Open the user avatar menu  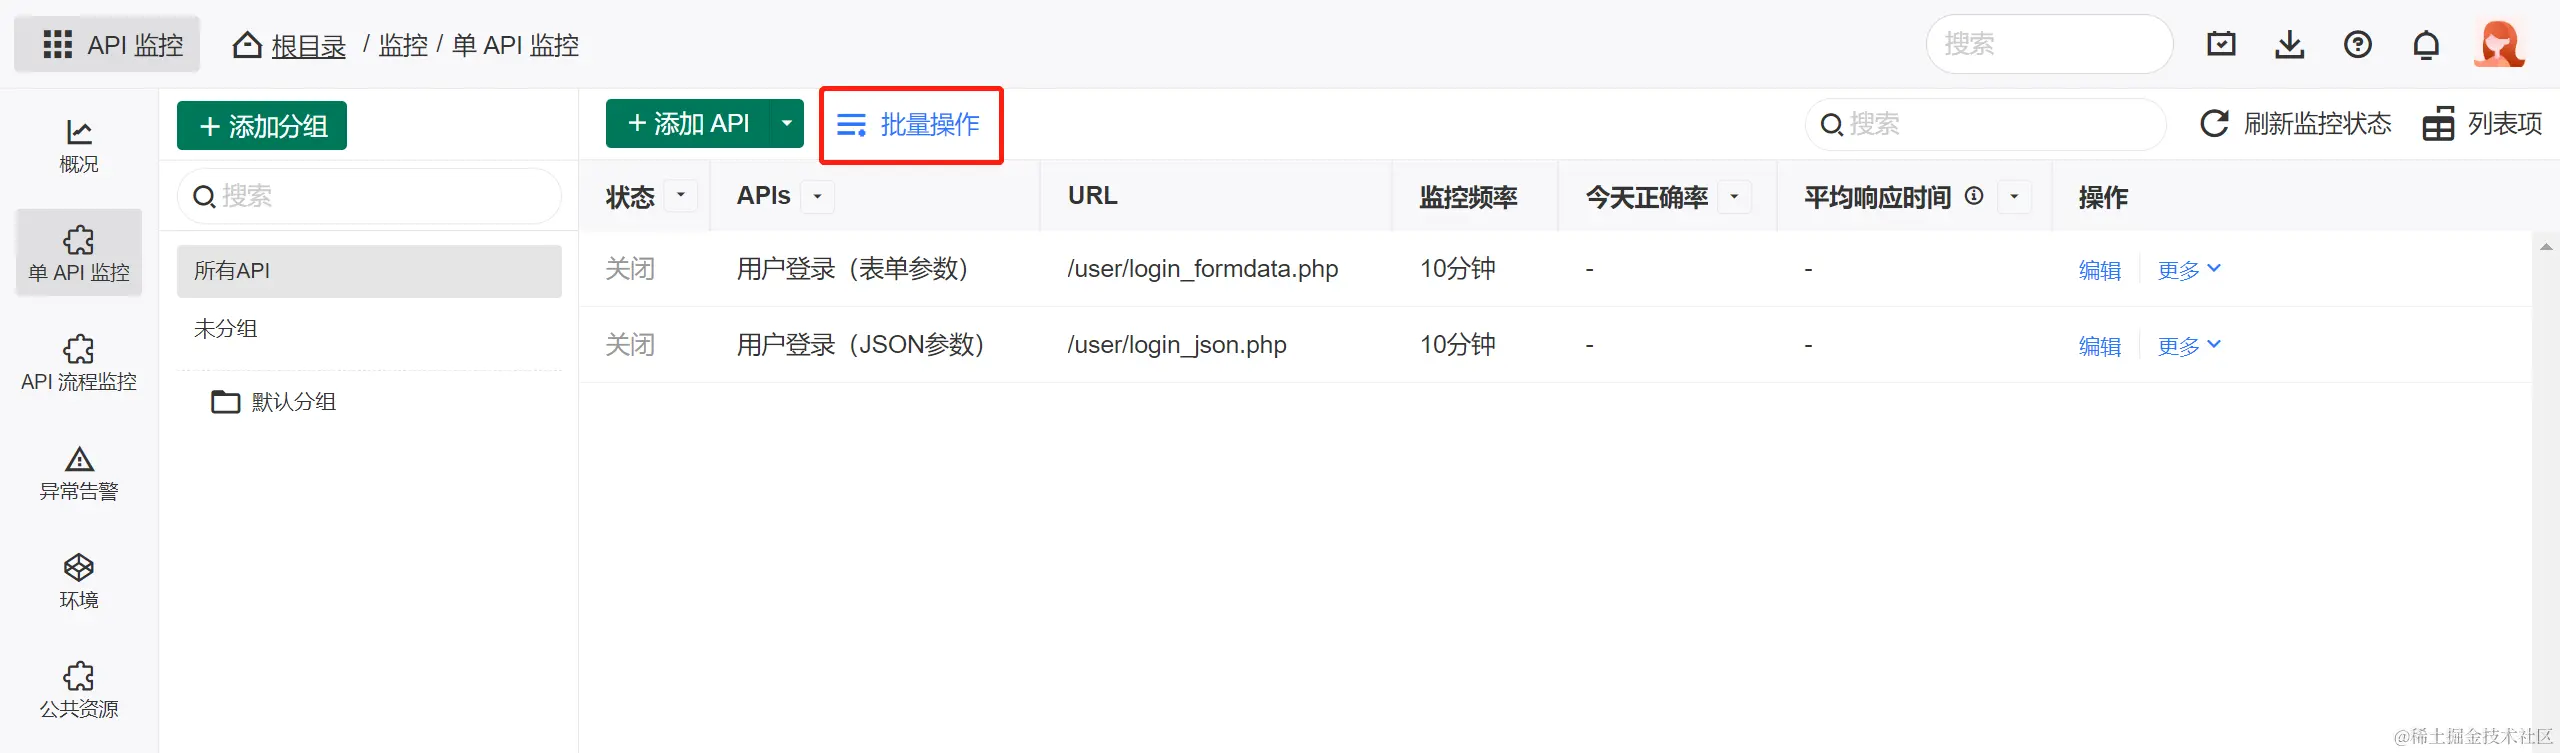click(2499, 44)
